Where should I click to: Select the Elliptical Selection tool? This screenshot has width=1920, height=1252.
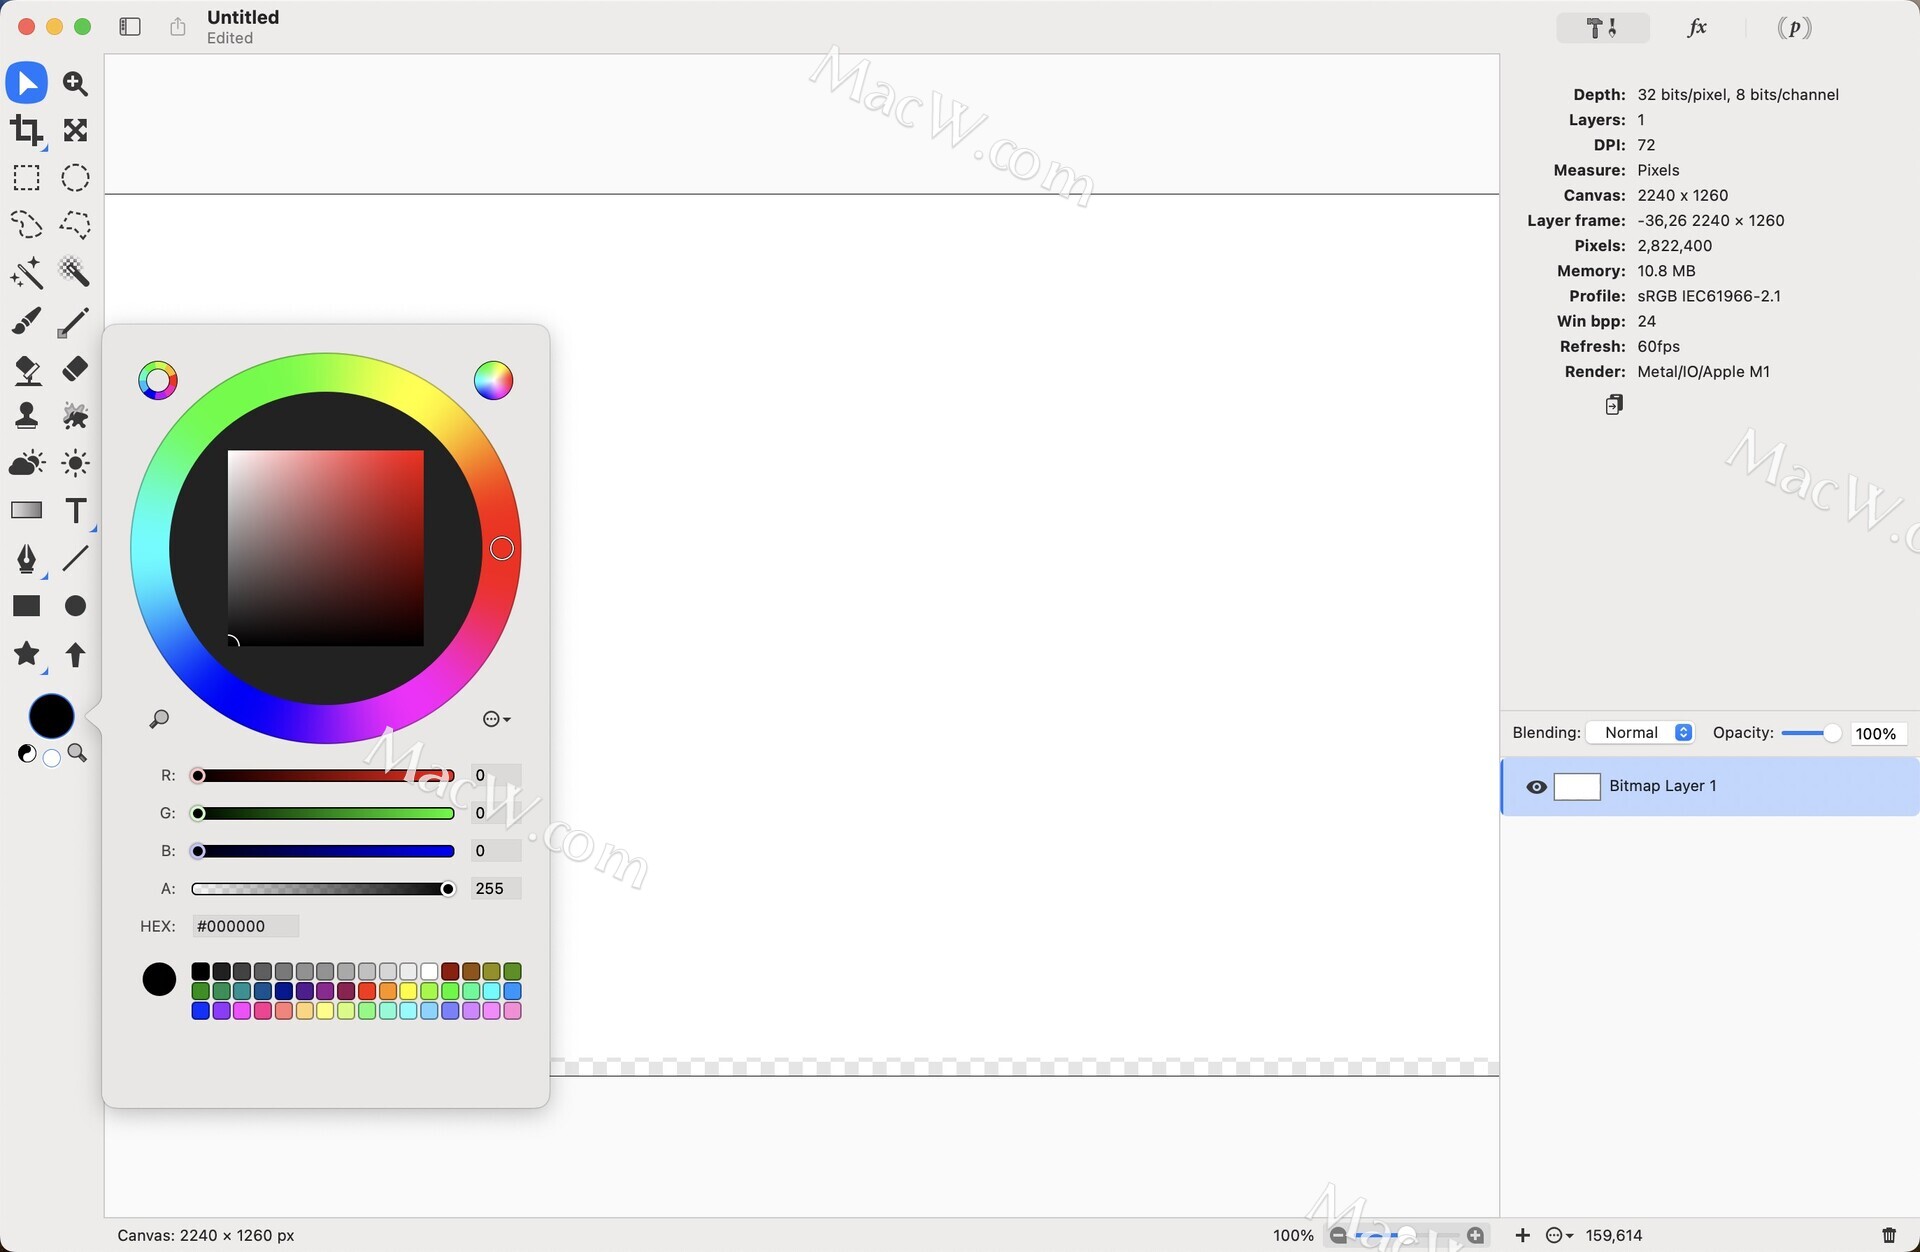pos(75,178)
